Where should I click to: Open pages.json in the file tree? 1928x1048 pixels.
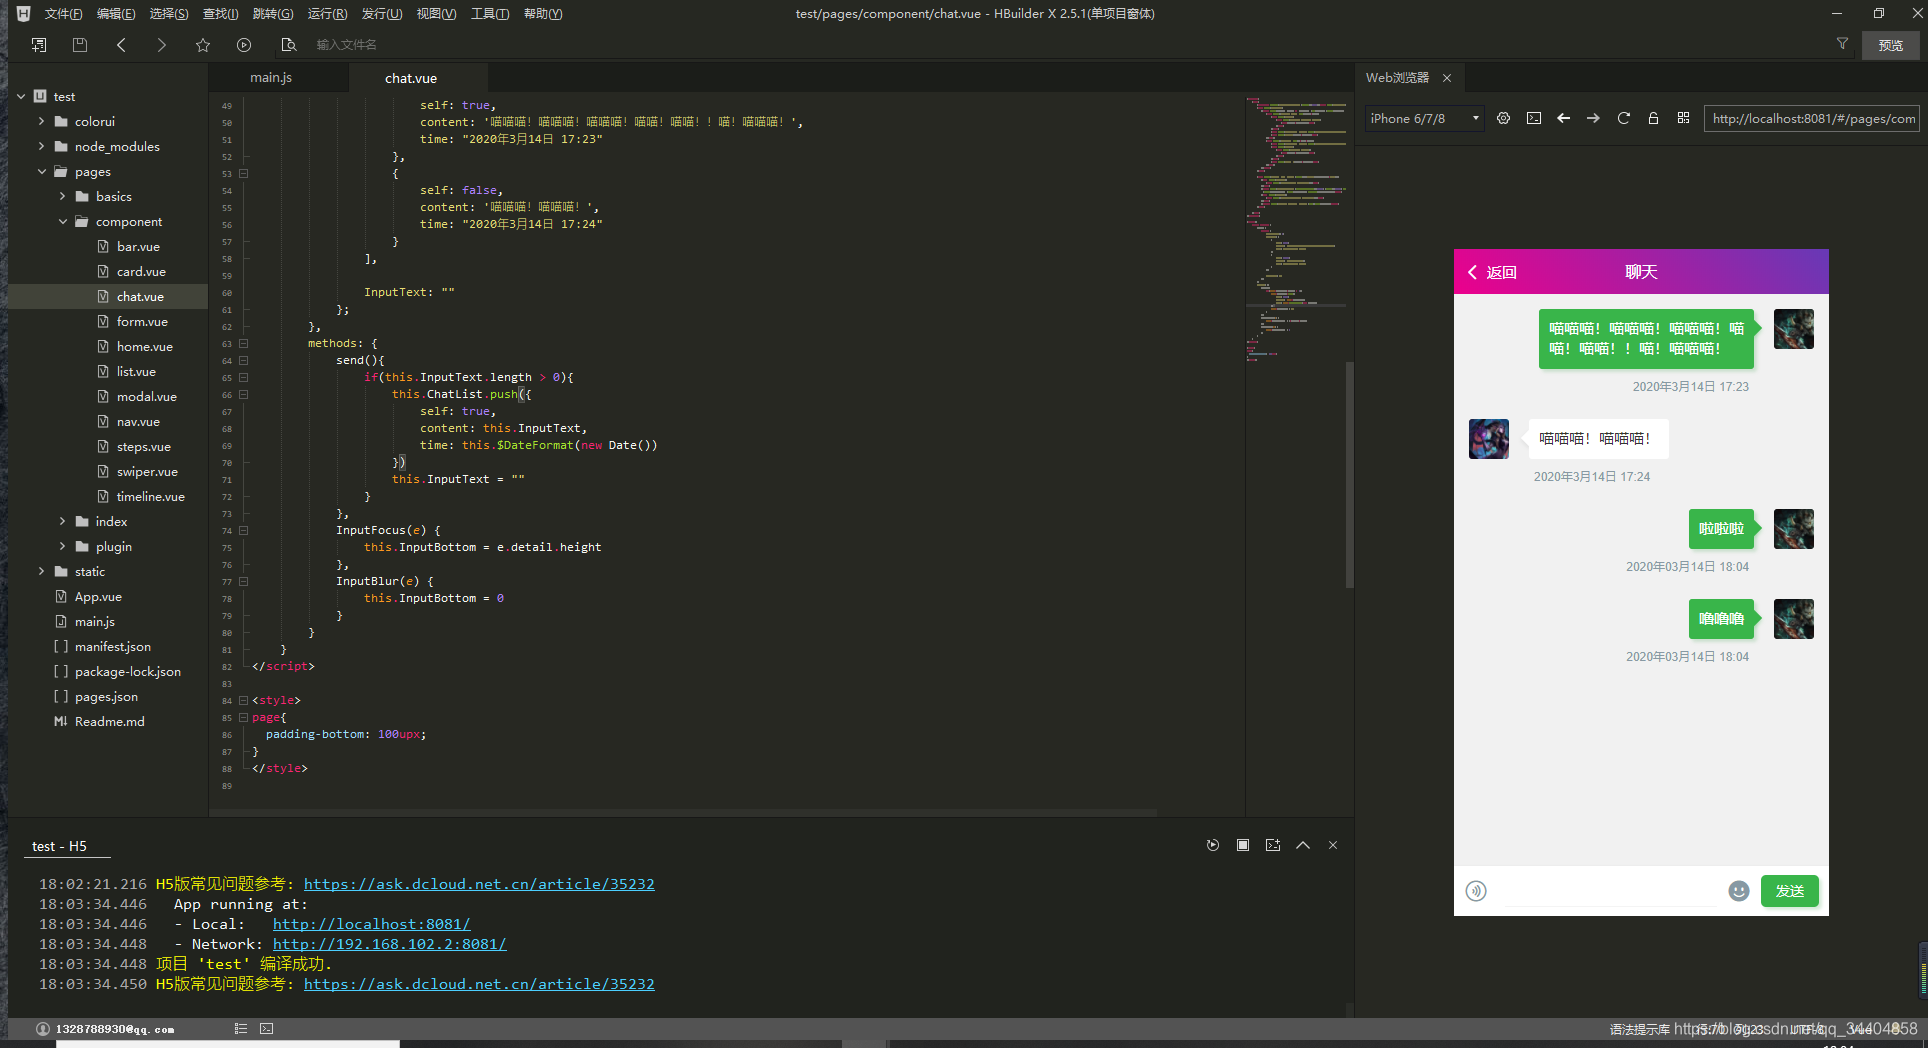pyautogui.click(x=106, y=697)
